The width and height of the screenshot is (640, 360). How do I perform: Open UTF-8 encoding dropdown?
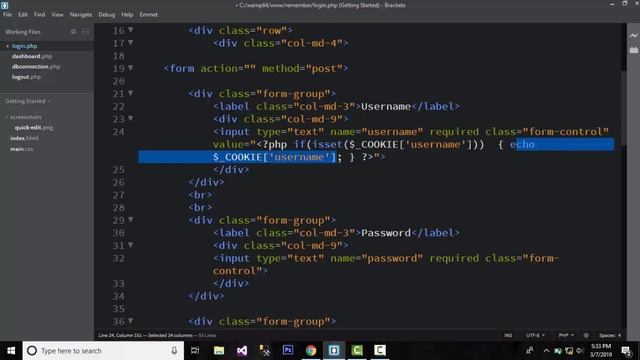pyautogui.click(x=535, y=335)
